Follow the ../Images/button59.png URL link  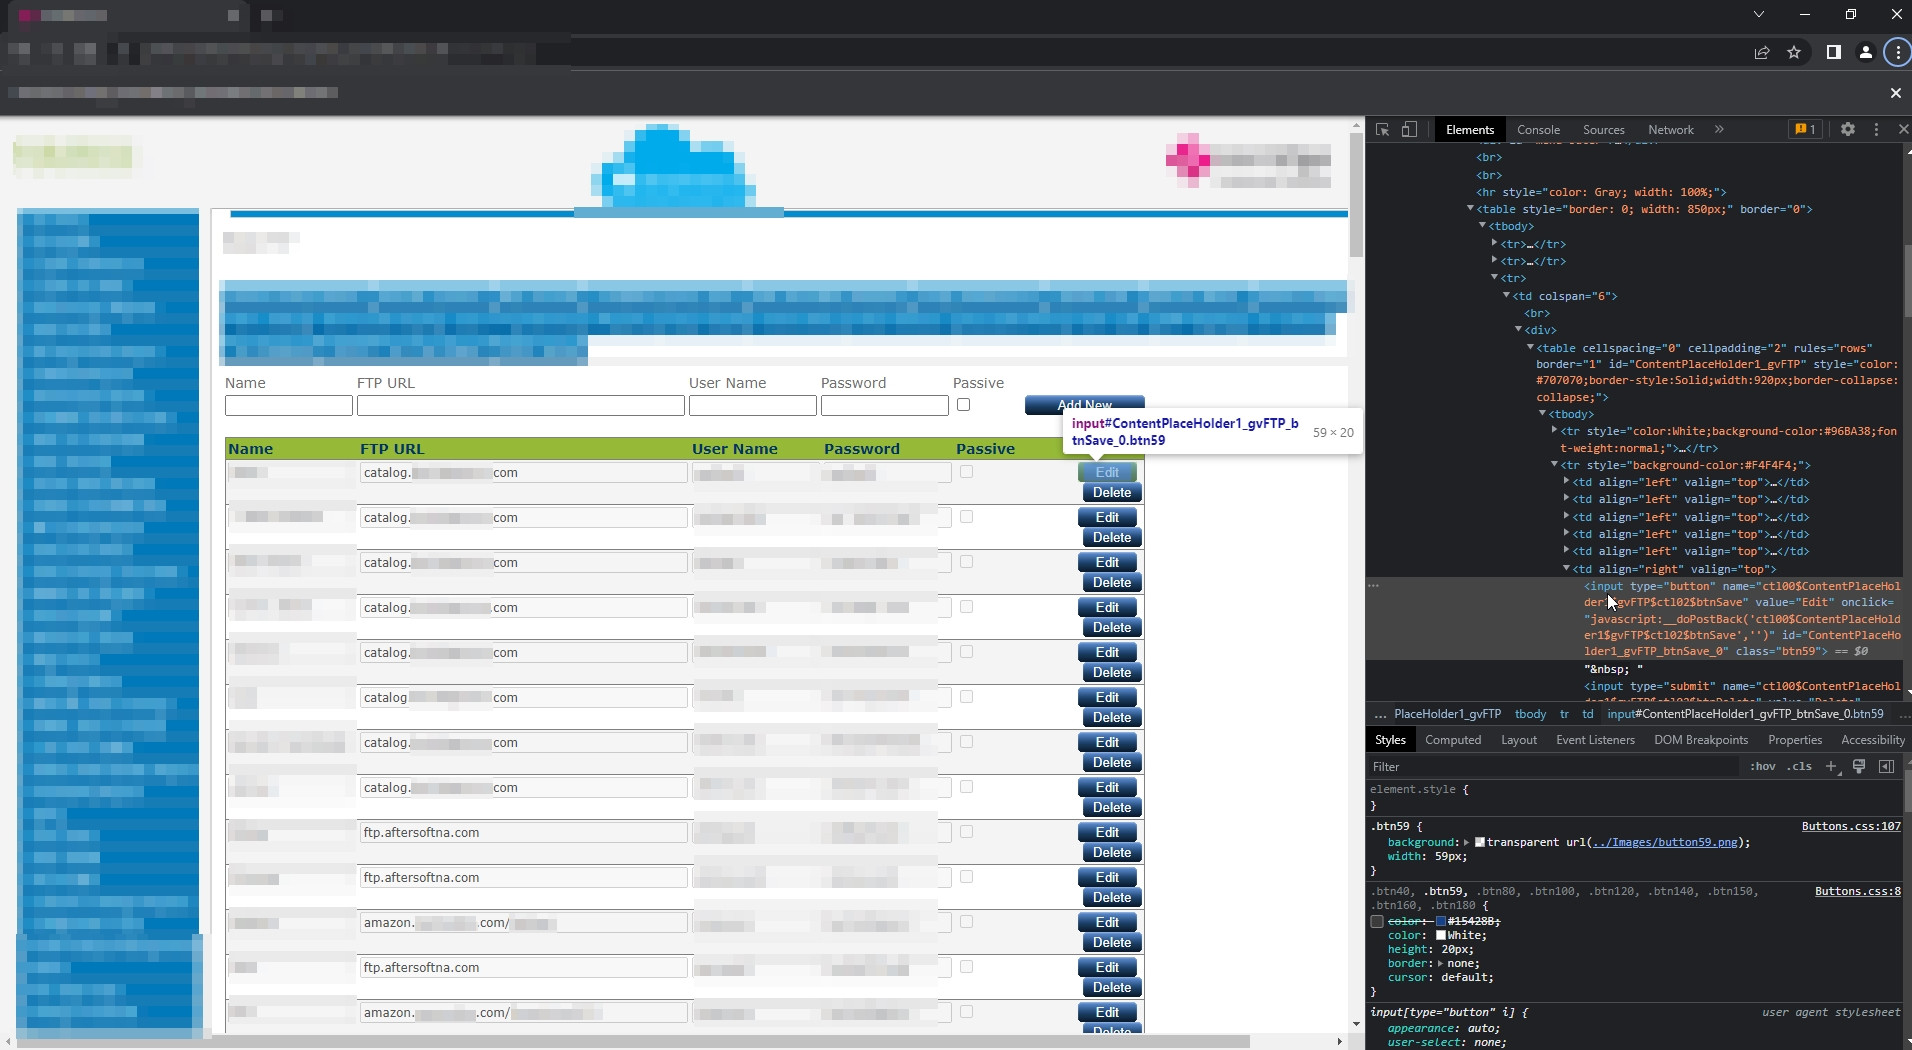(1665, 843)
